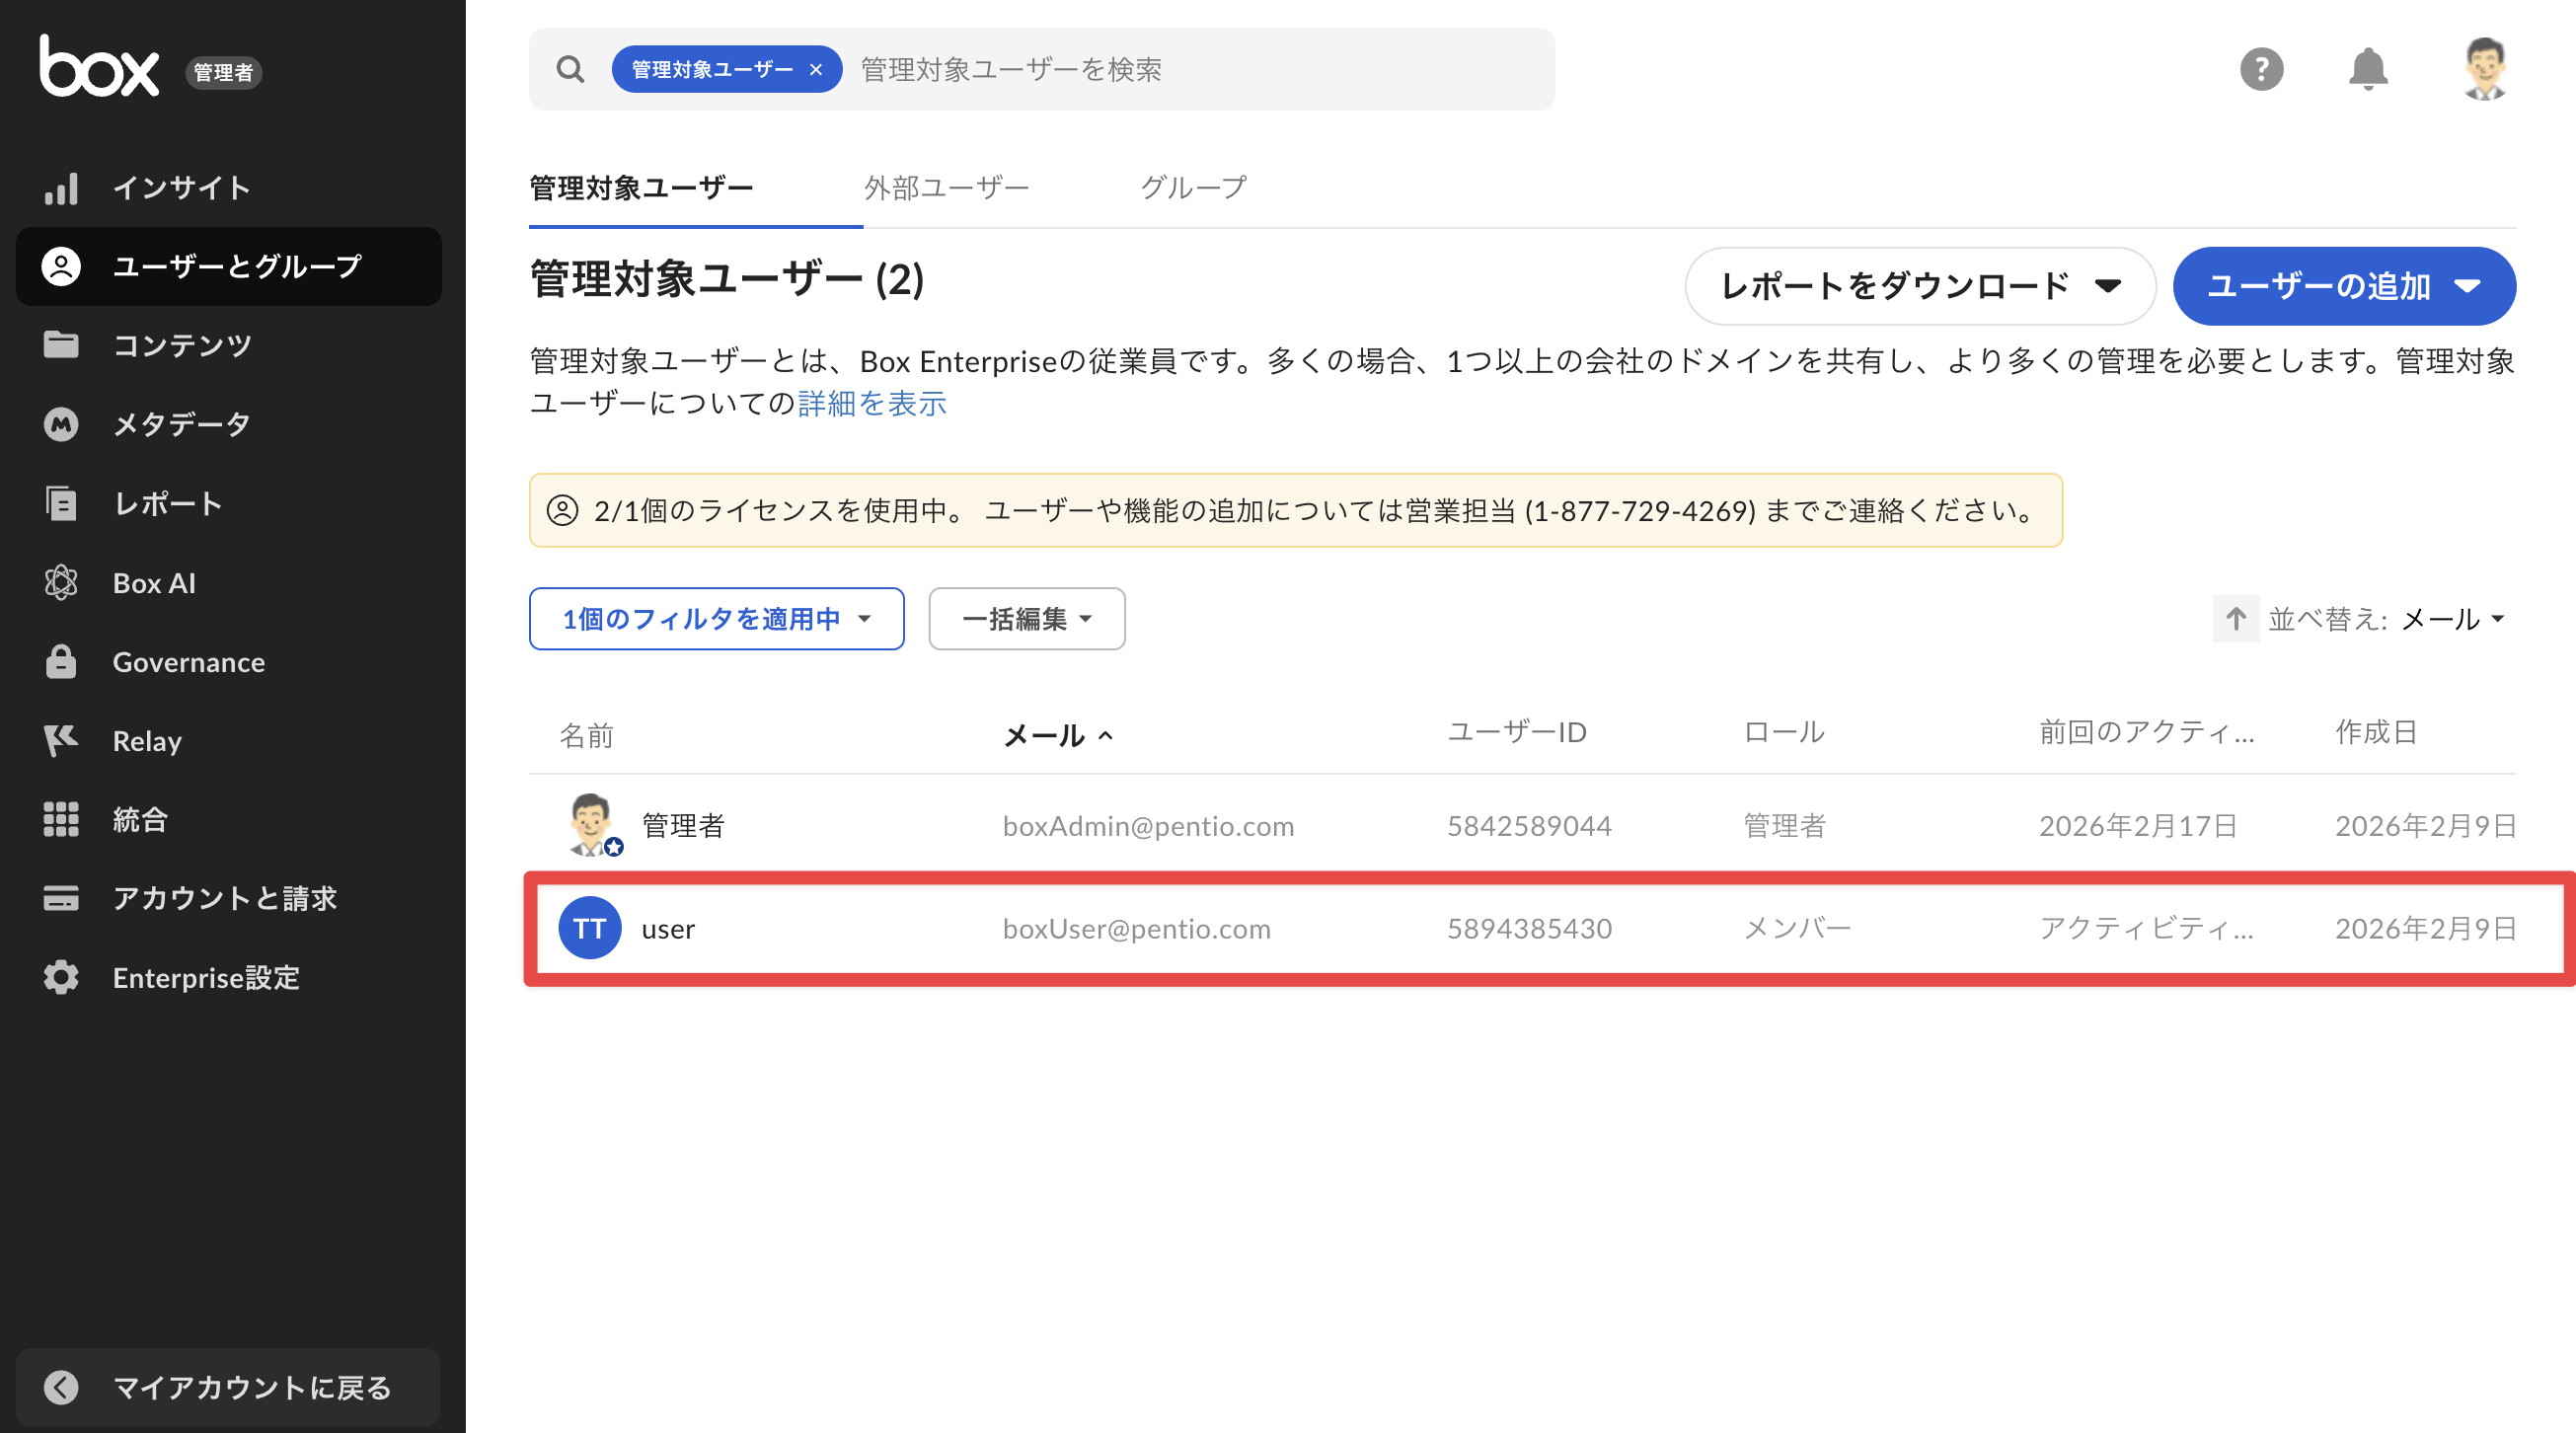Open the 一括編集 dropdown
This screenshot has height=1433, width=2576.
pyautogui.click(x=1026, y=619)
